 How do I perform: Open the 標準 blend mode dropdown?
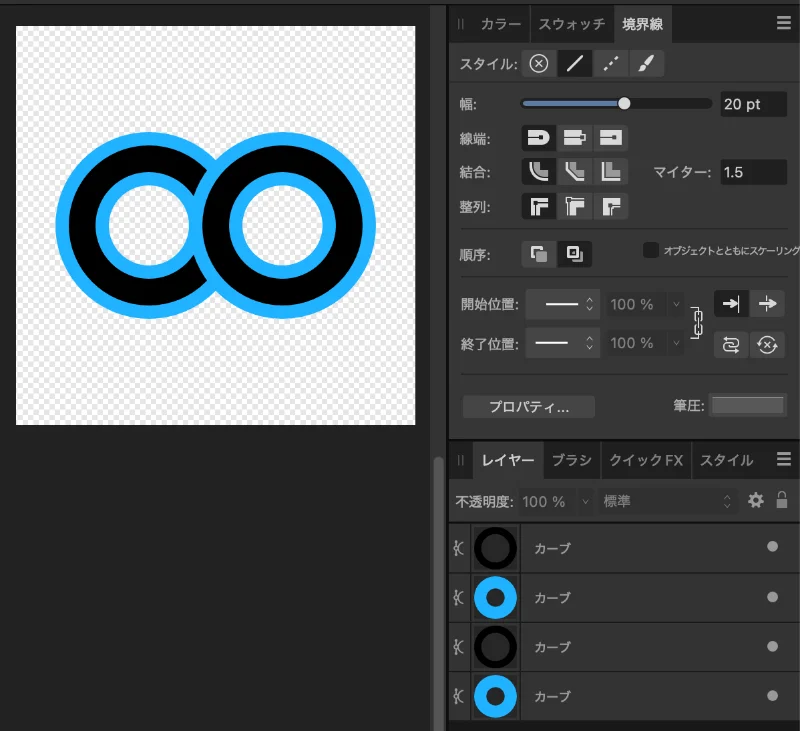pyautogui.click(x=667, y=501)
